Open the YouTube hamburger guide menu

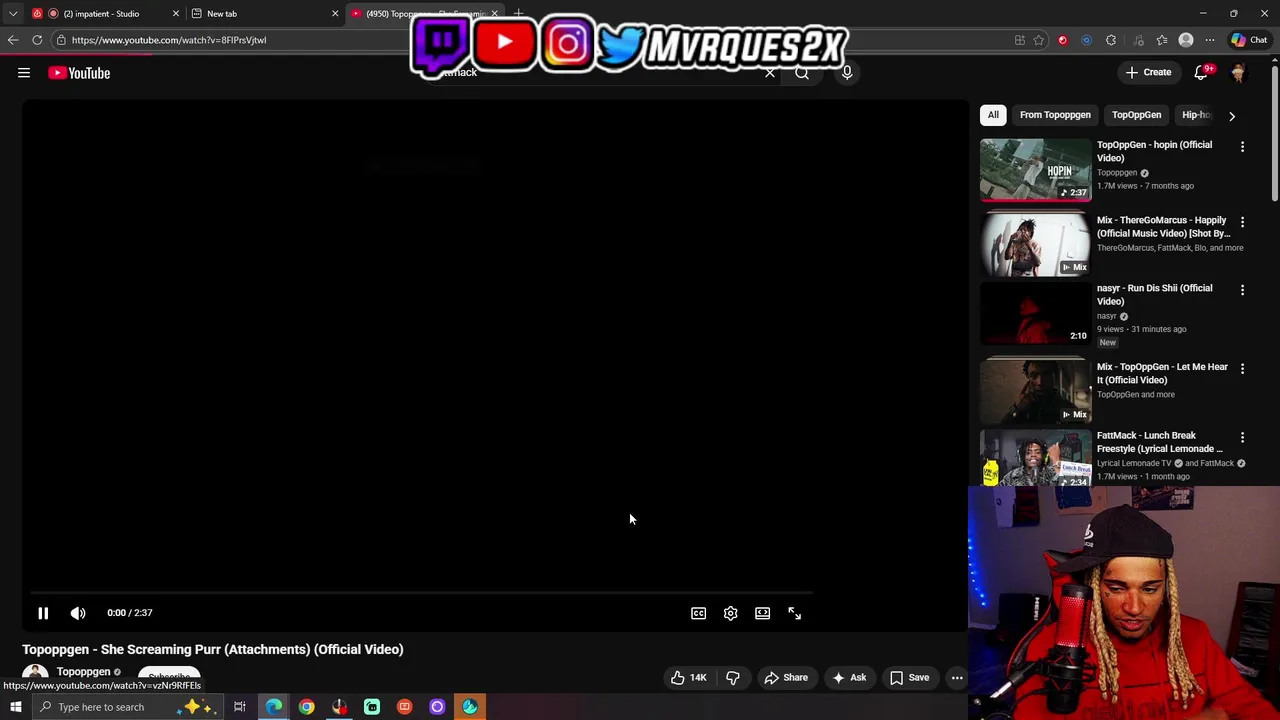[24, 73]
